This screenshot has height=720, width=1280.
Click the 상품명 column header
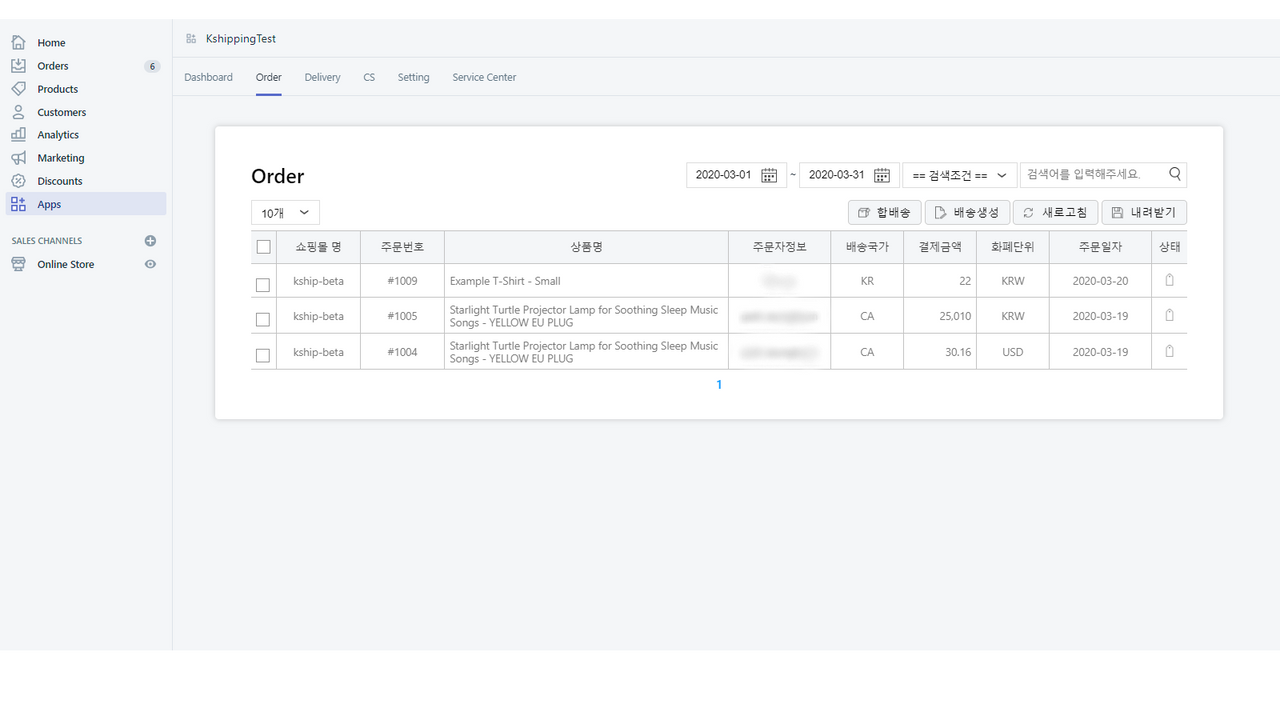(586, 247)
